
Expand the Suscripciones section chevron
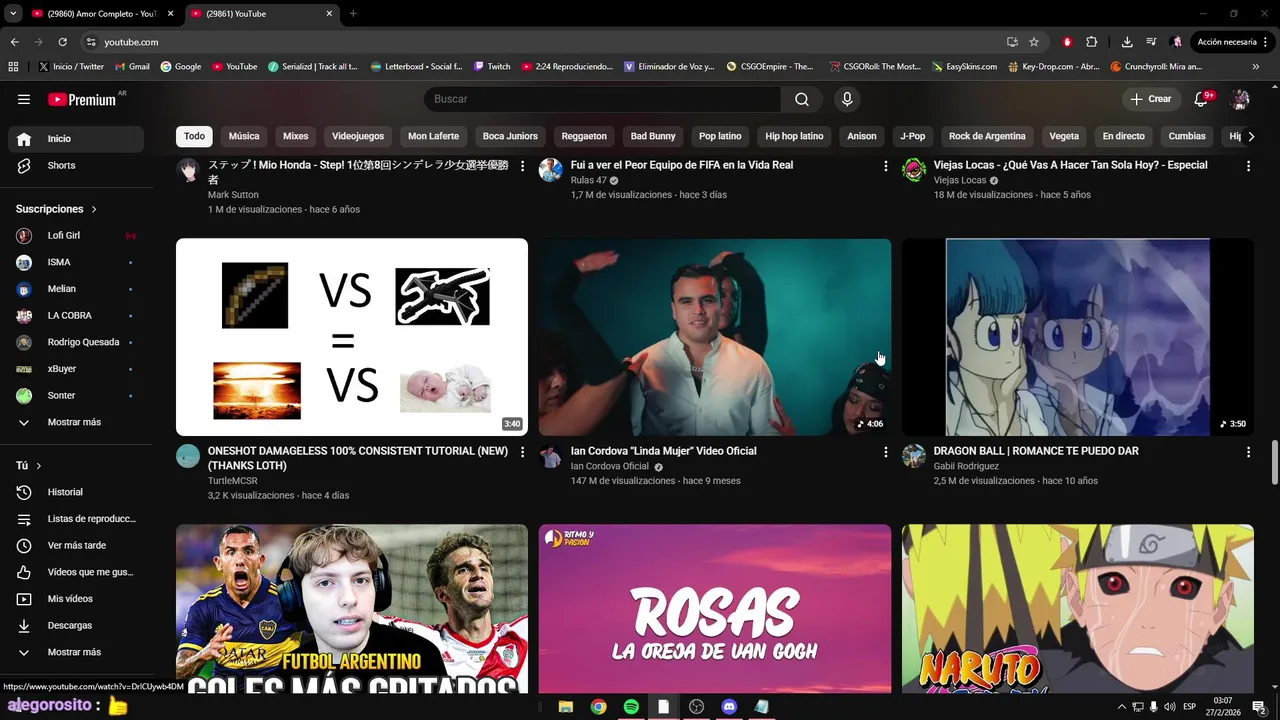pos(94,209)
